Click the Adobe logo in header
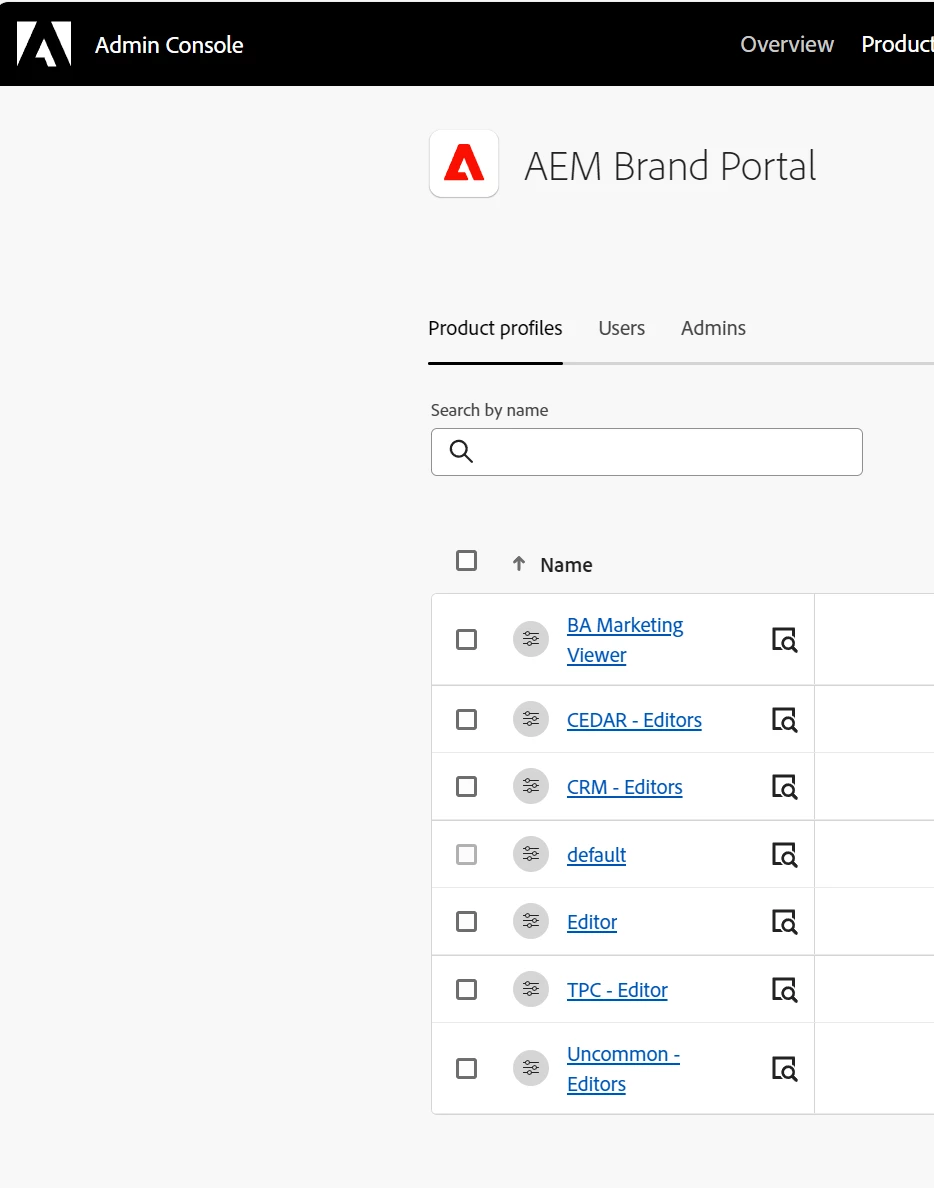The height and width of the screenshot is (1188, 934). 44,44
